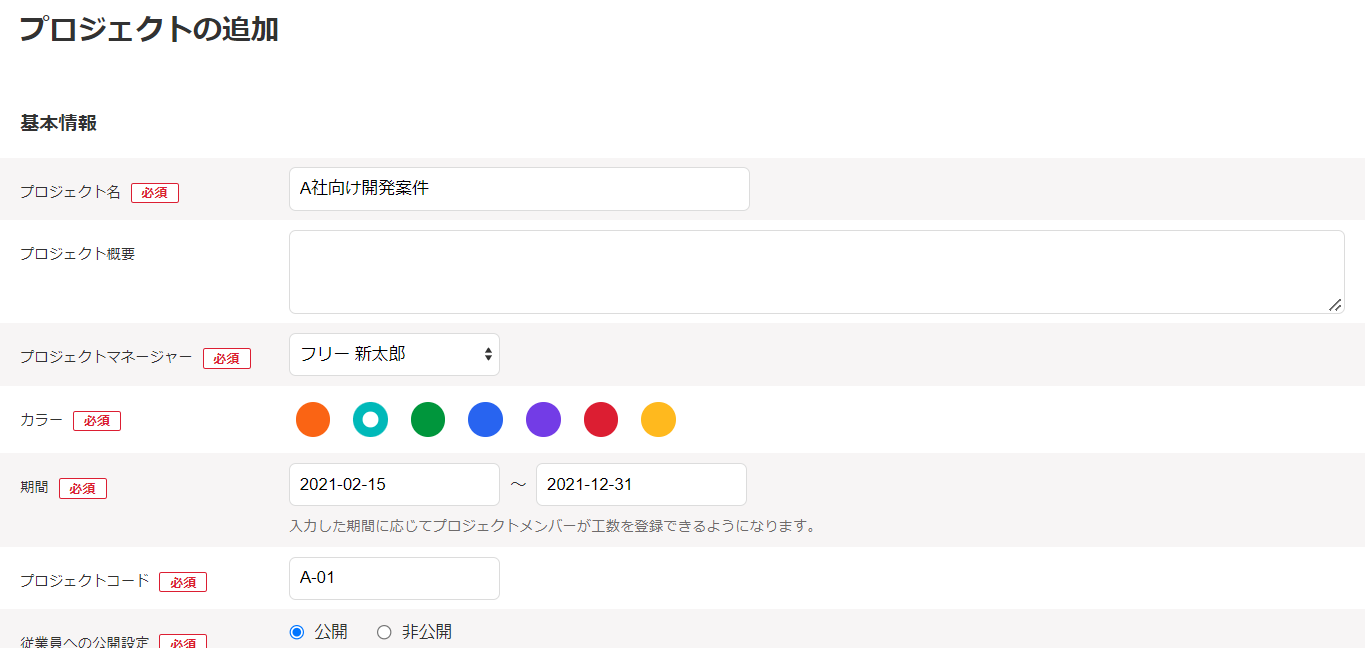This screenshot has height=648, width=1365.
Task: Select the purple color swatch
Action: (543, 420)
